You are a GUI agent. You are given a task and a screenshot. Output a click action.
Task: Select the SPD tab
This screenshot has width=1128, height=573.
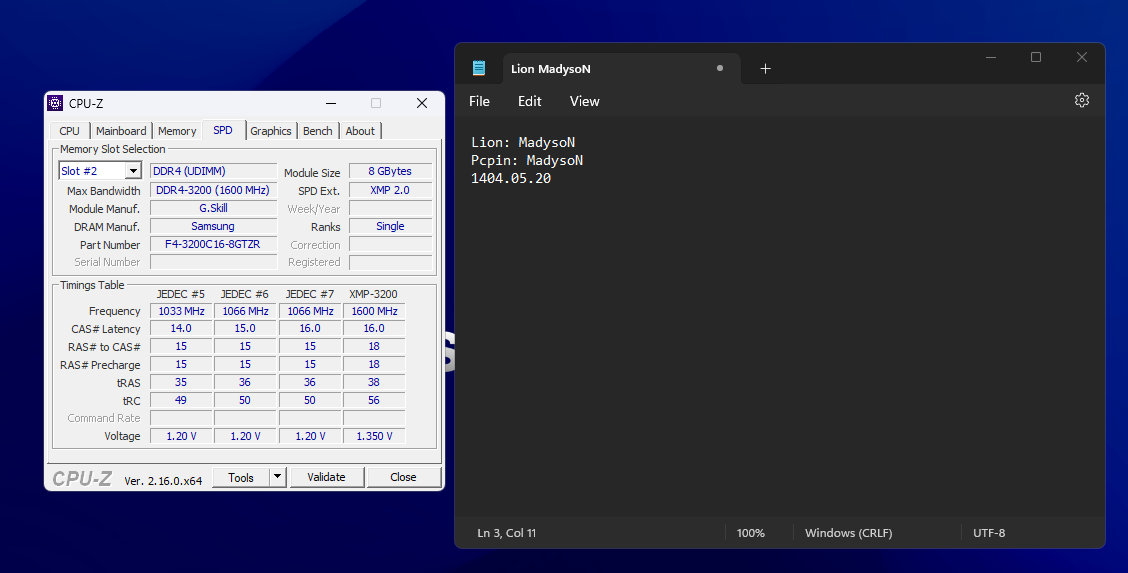(x=223, y=130)
